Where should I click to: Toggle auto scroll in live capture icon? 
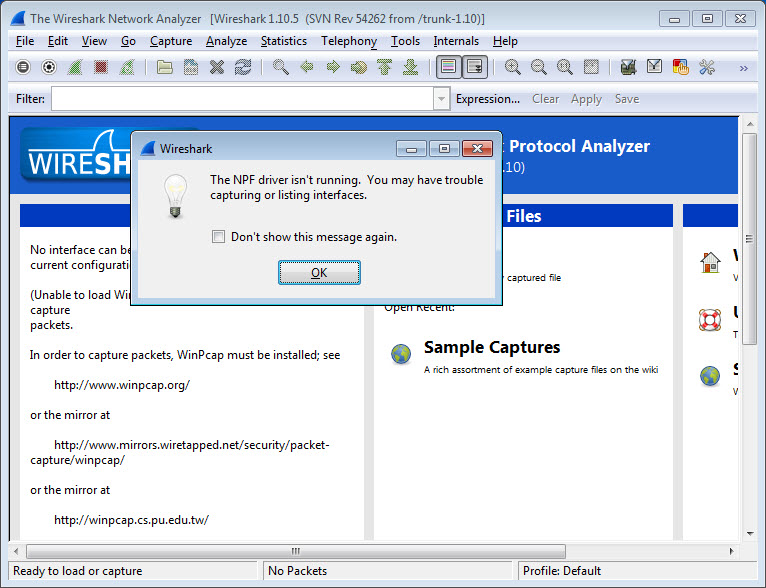(x=474, y=67)
